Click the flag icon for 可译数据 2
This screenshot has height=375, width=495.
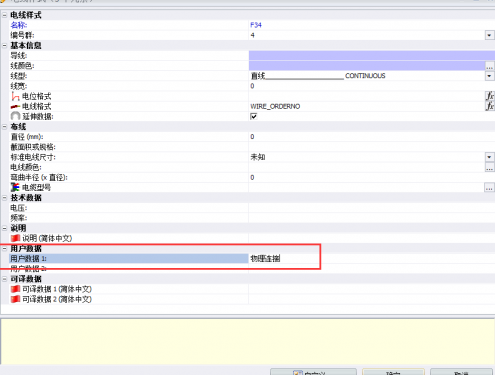coord(15,299)
